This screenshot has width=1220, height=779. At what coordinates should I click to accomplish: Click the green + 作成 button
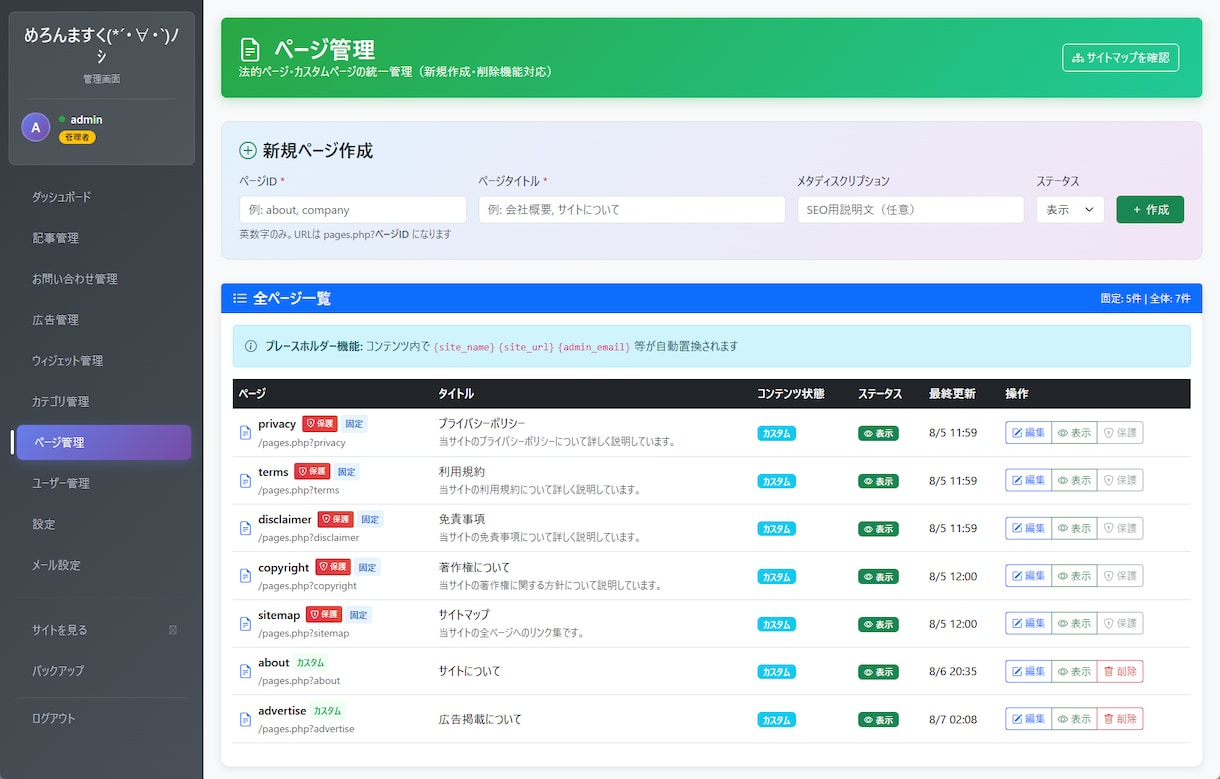(1150, 210)
